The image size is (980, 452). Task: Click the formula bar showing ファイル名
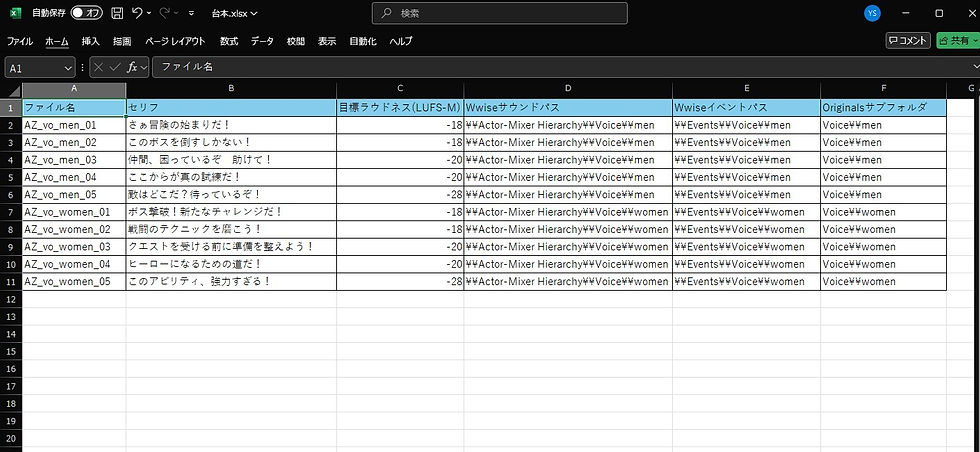click(x=561, y=68)
